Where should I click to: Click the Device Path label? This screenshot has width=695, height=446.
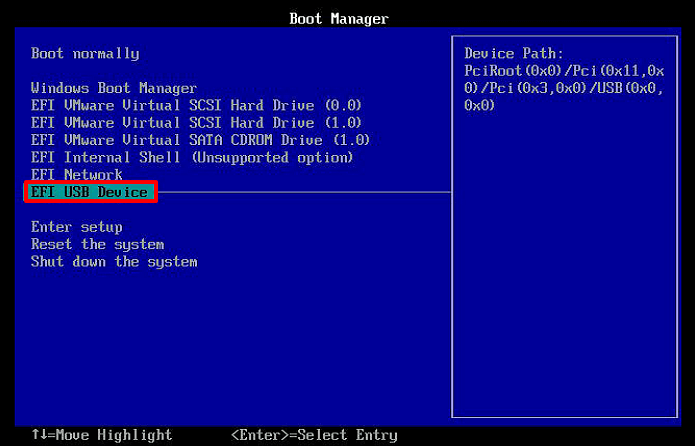pos(514,53)
